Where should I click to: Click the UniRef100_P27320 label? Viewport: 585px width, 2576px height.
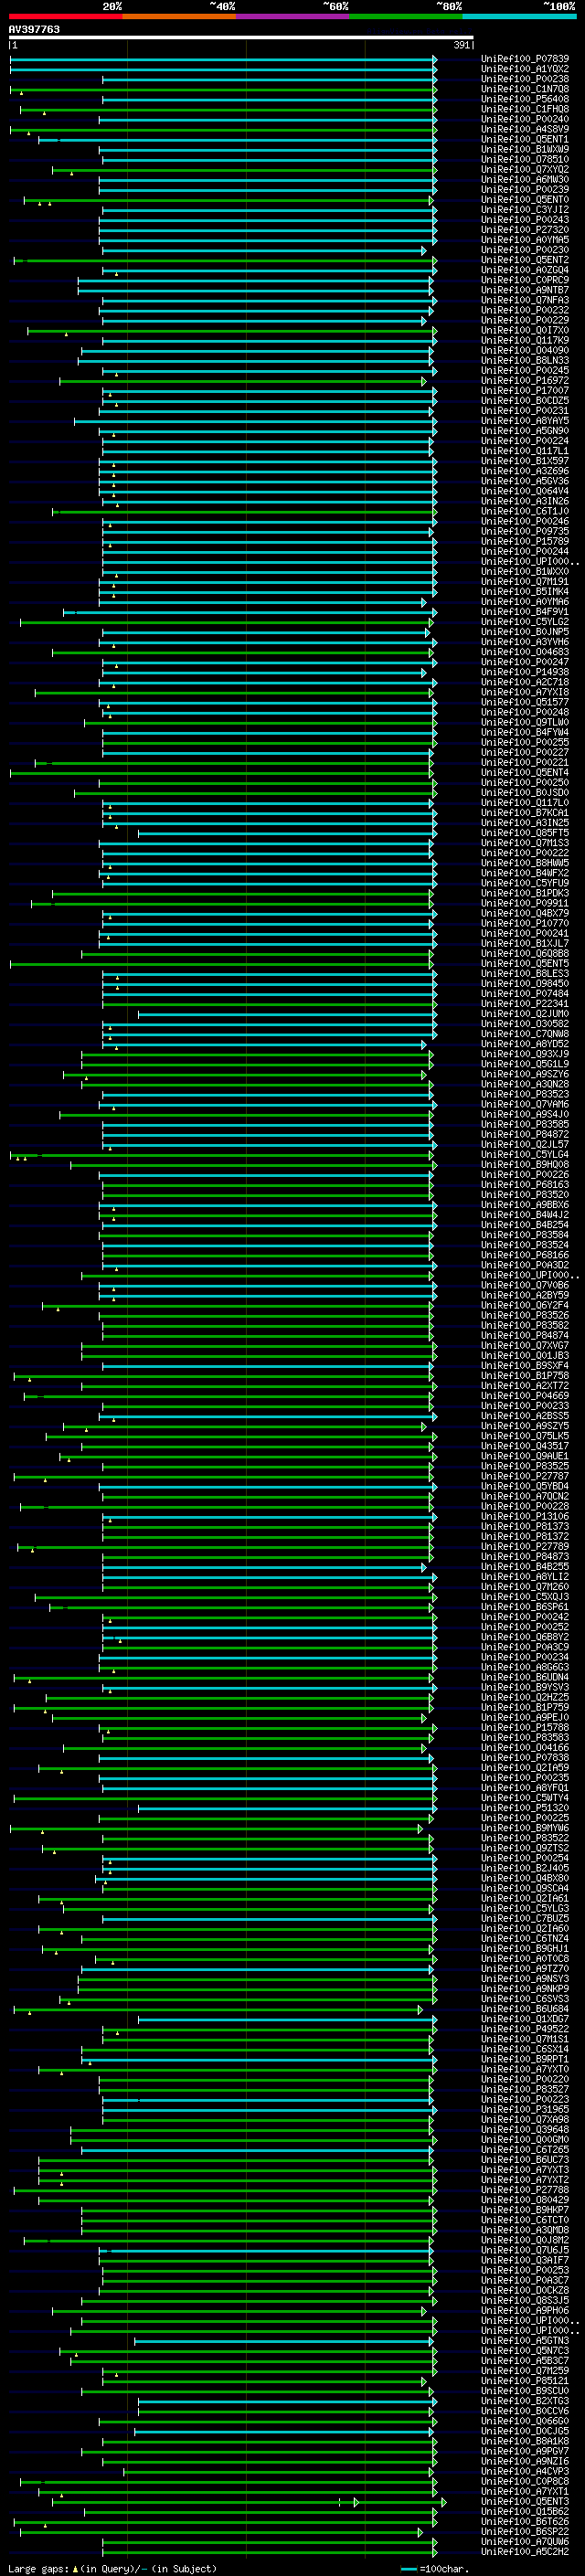pyautogui.click(x=525, y=230)
